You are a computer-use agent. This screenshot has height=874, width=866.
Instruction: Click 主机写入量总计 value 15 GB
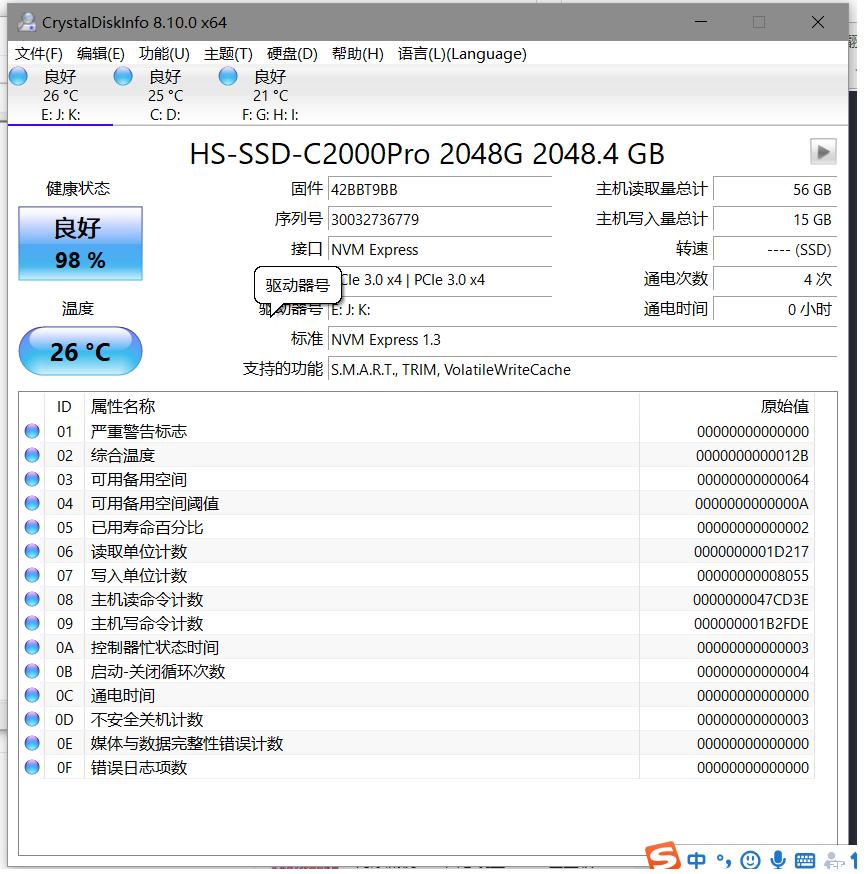click(775, 220)
